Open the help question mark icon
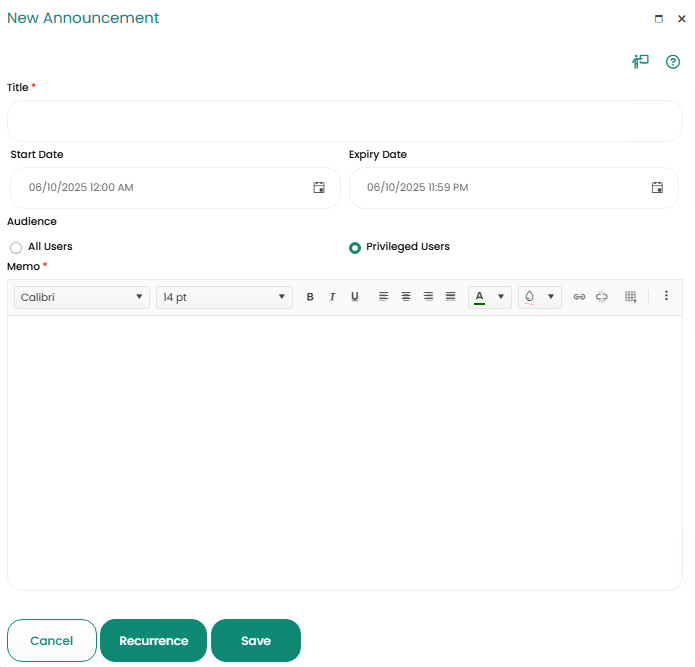 click(673, 62)
